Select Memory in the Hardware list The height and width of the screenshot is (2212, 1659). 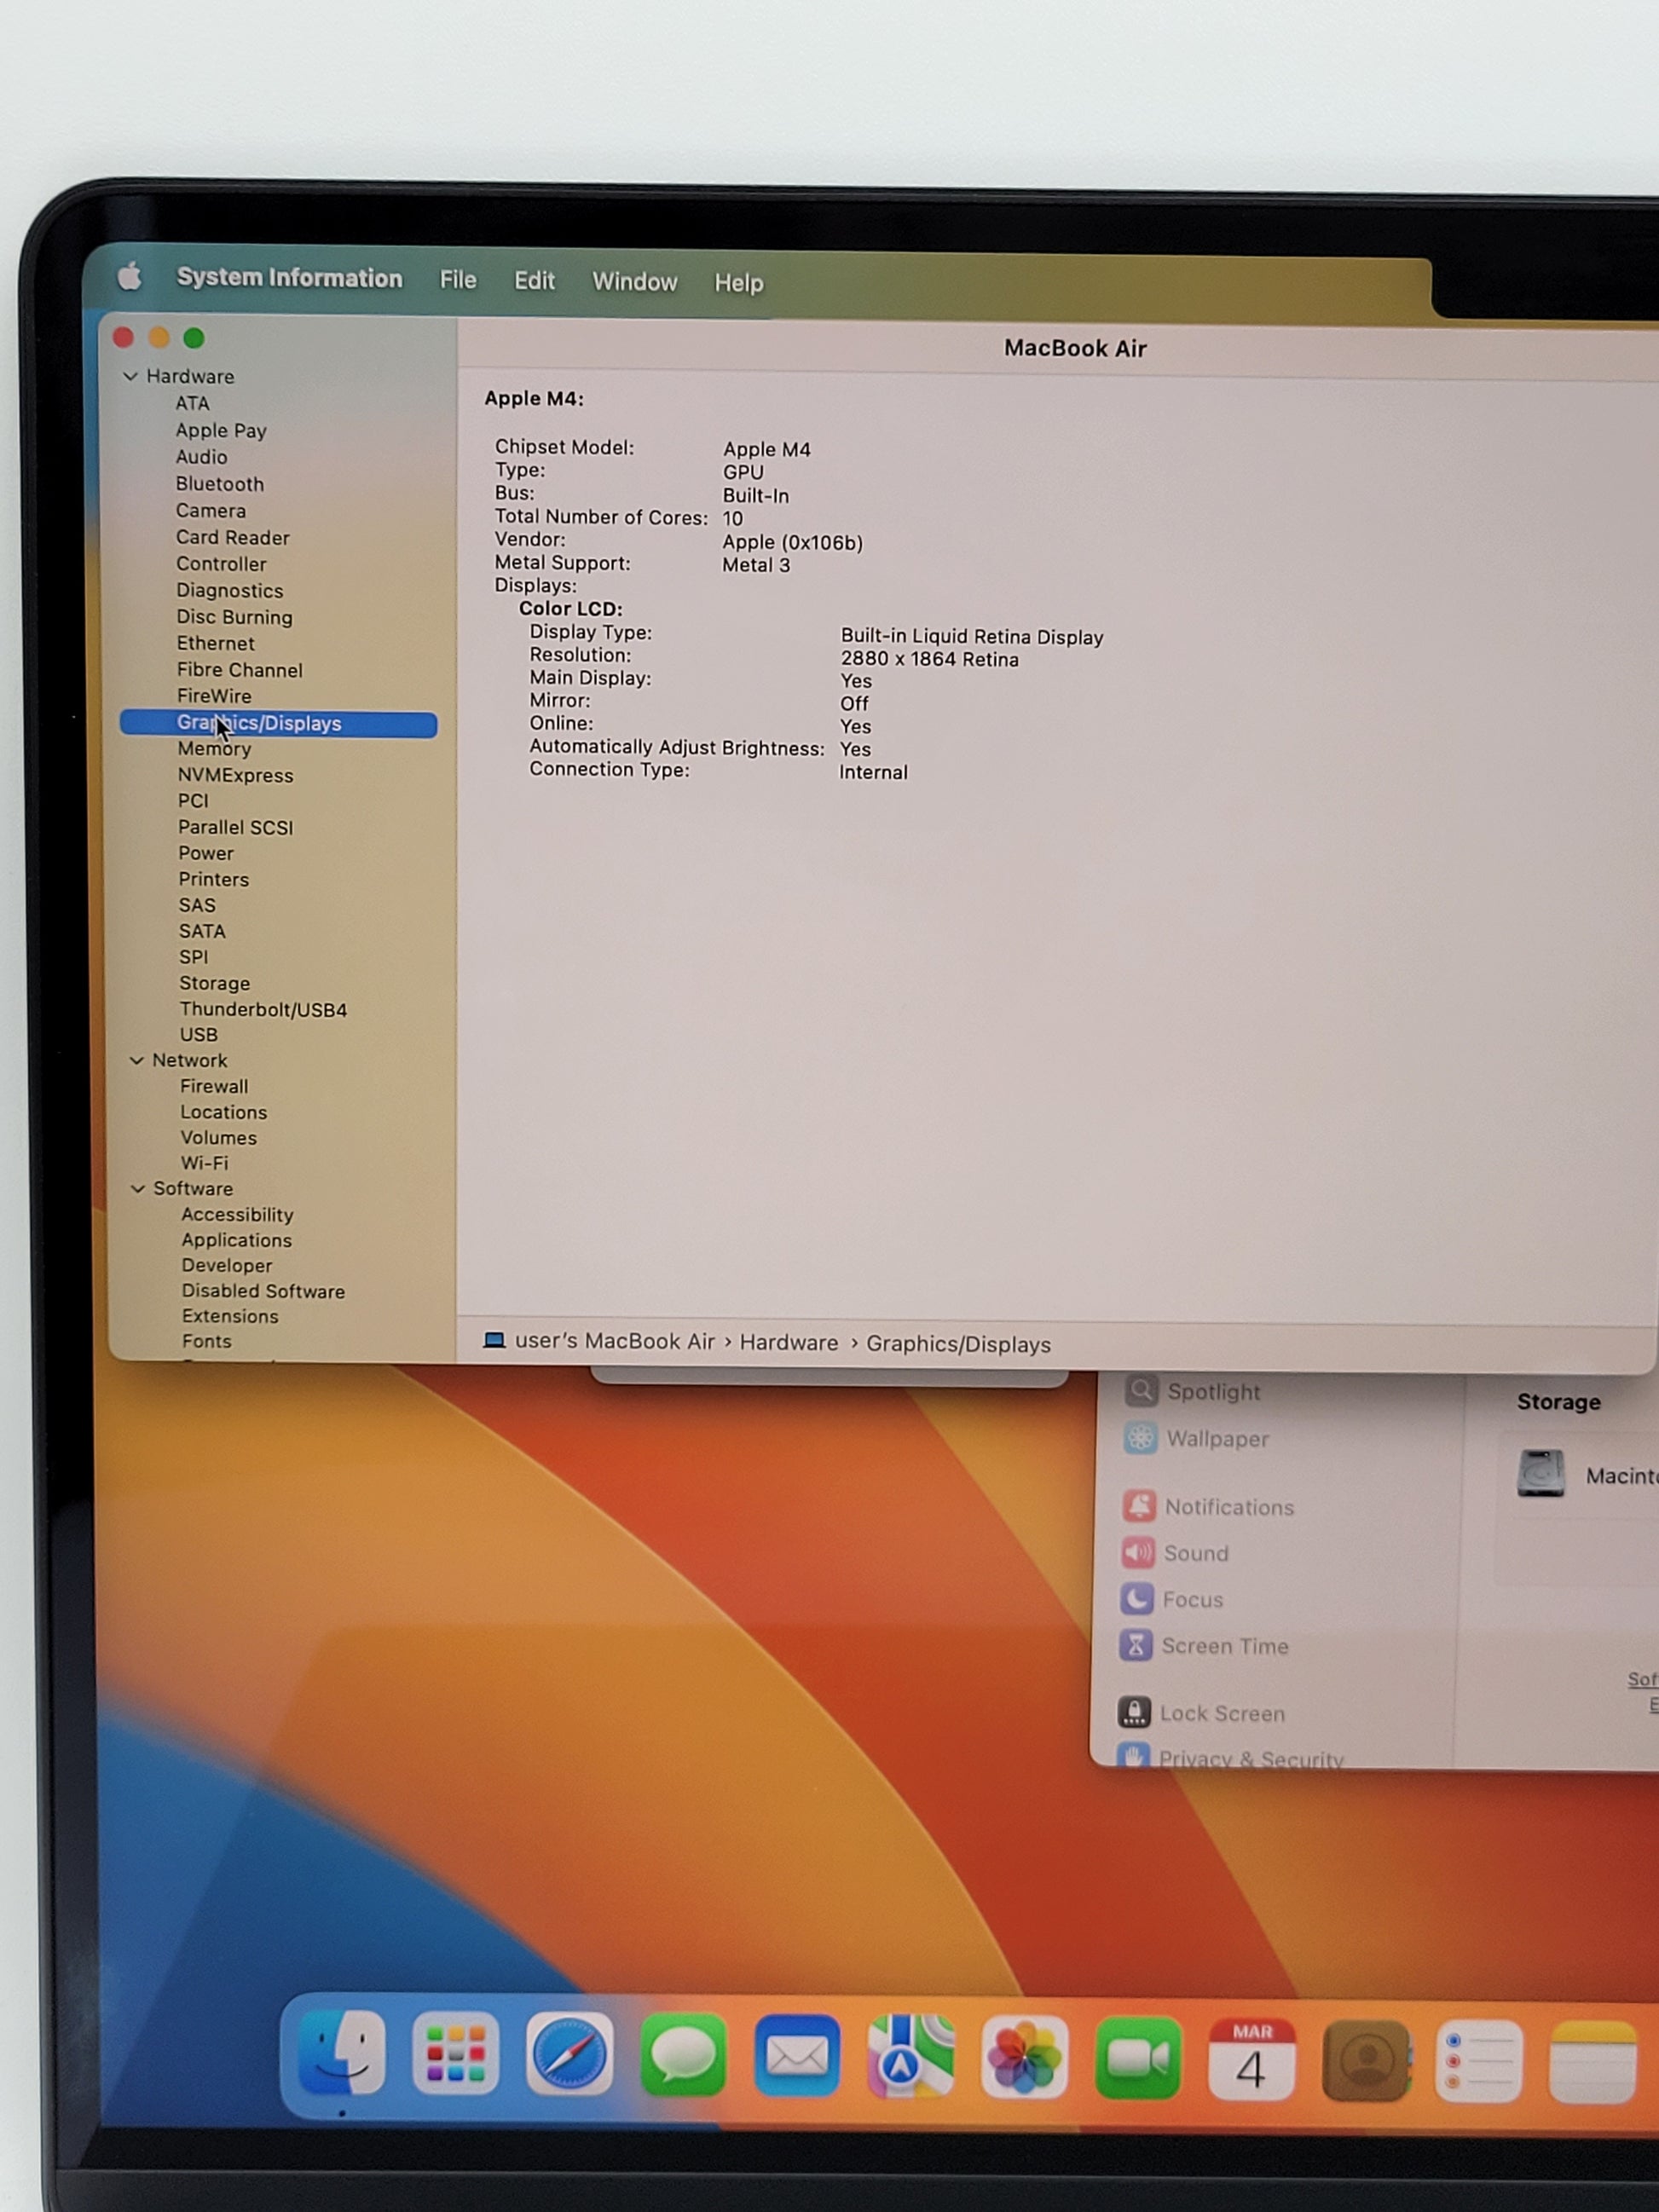click(214, 749)
